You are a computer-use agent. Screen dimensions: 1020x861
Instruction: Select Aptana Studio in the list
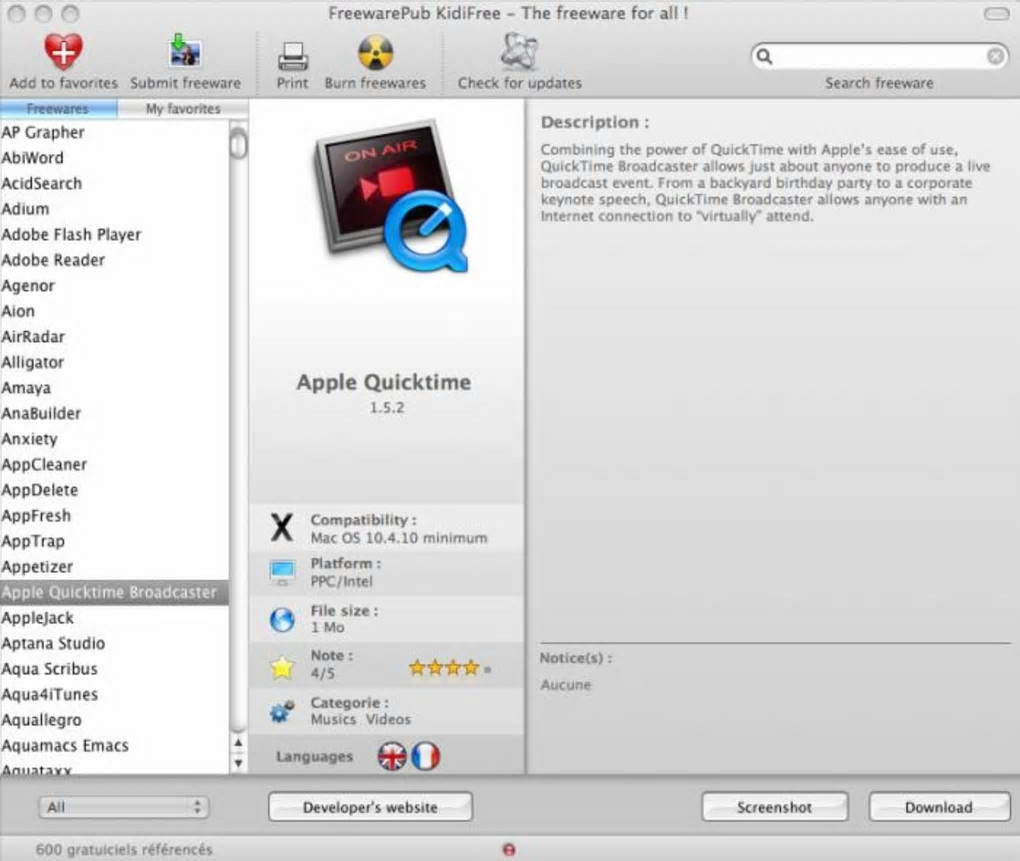coord(114,644)
